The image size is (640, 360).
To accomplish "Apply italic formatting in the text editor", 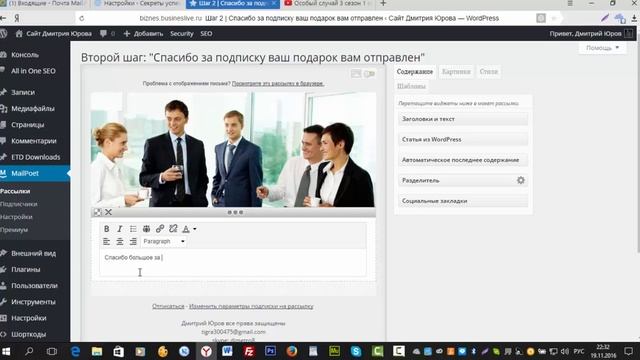I will click(x=120, y=229).
